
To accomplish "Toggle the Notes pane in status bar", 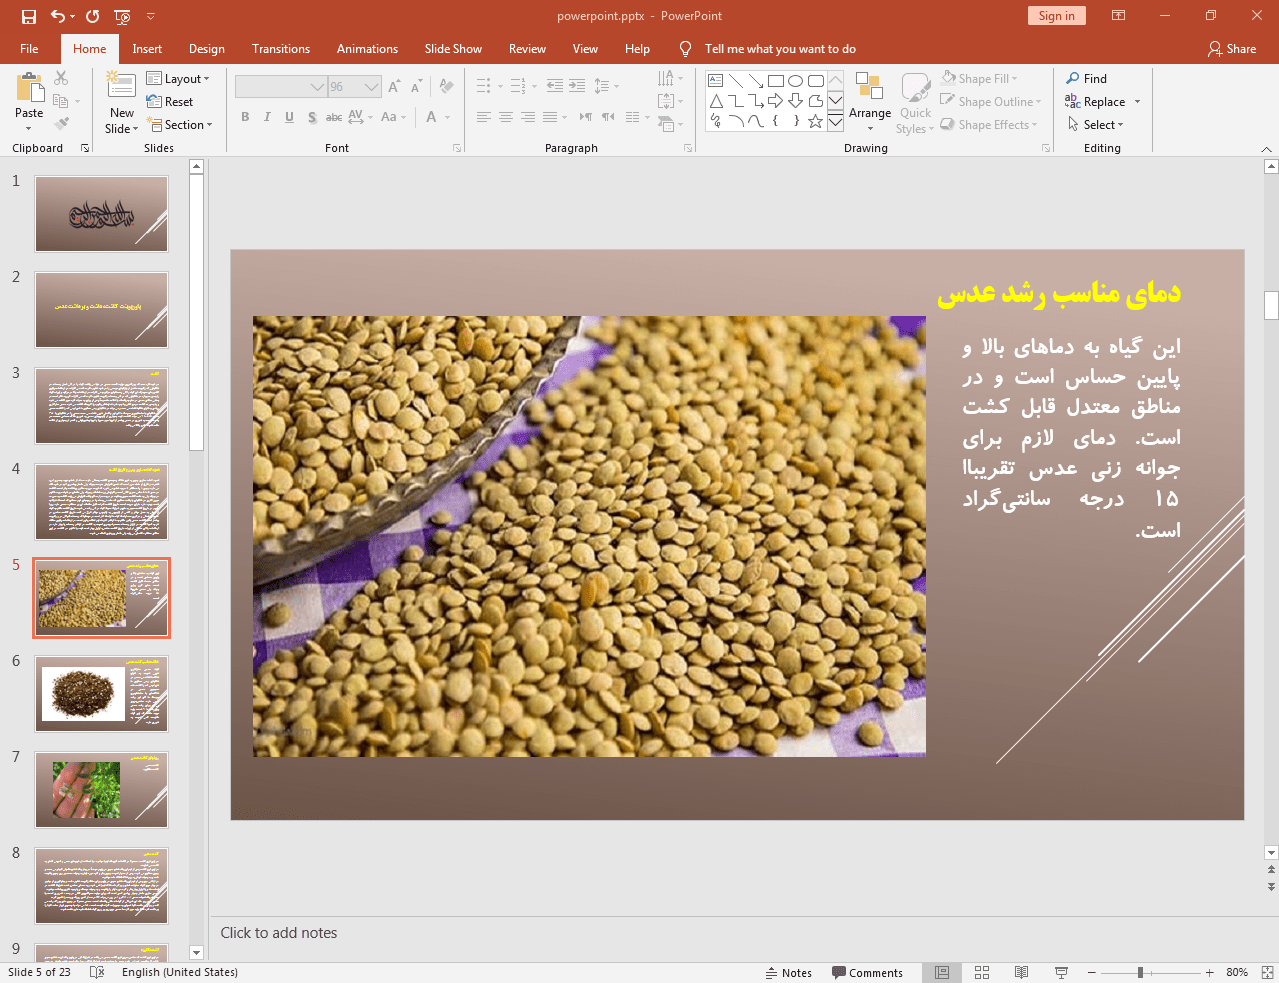I will tap(788, 973).
